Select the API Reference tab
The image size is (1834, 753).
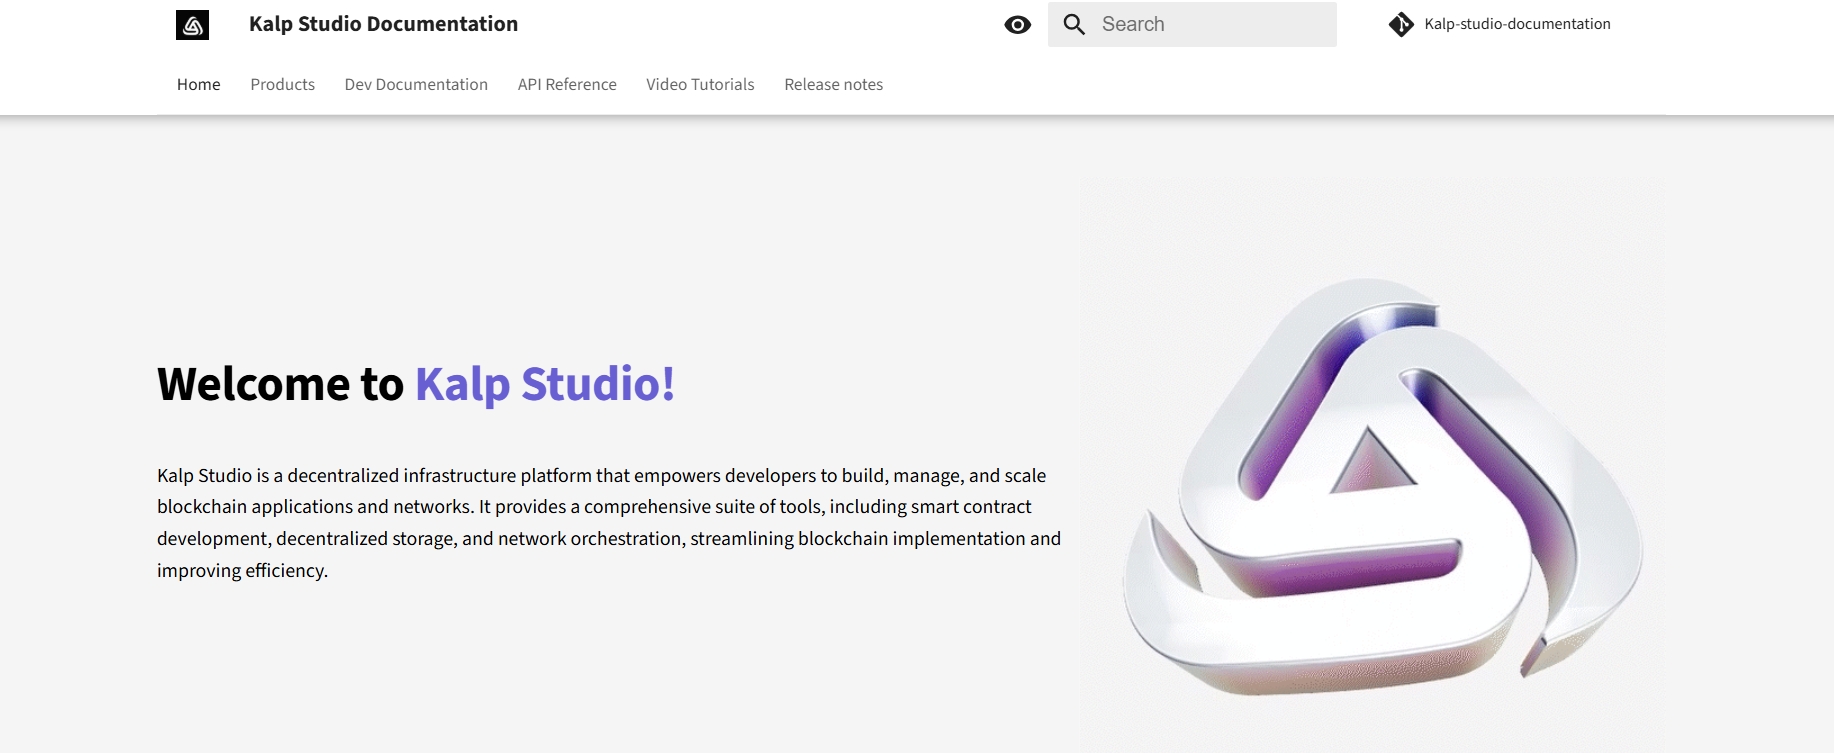coord(567,85)
